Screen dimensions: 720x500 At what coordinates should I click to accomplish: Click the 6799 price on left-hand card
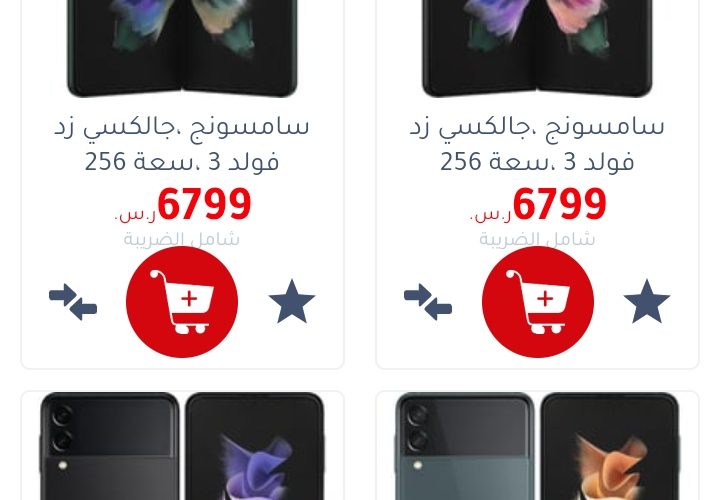point(204,203)
